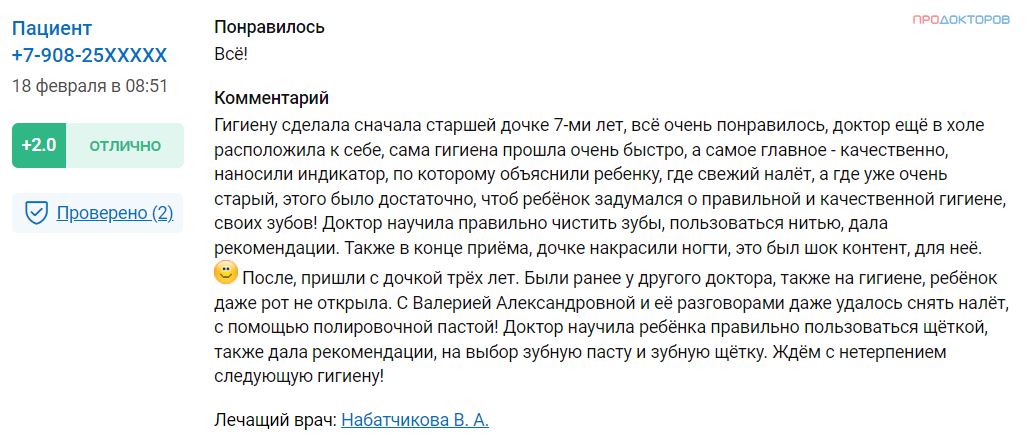Click the Комментарий section heading

click(x=271, y=99)
